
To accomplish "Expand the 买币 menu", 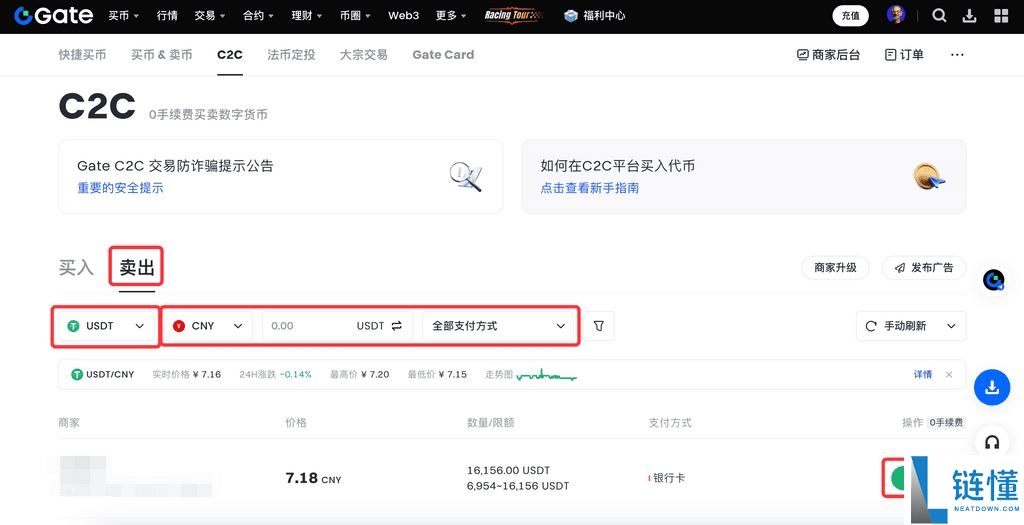I will 123,16.
